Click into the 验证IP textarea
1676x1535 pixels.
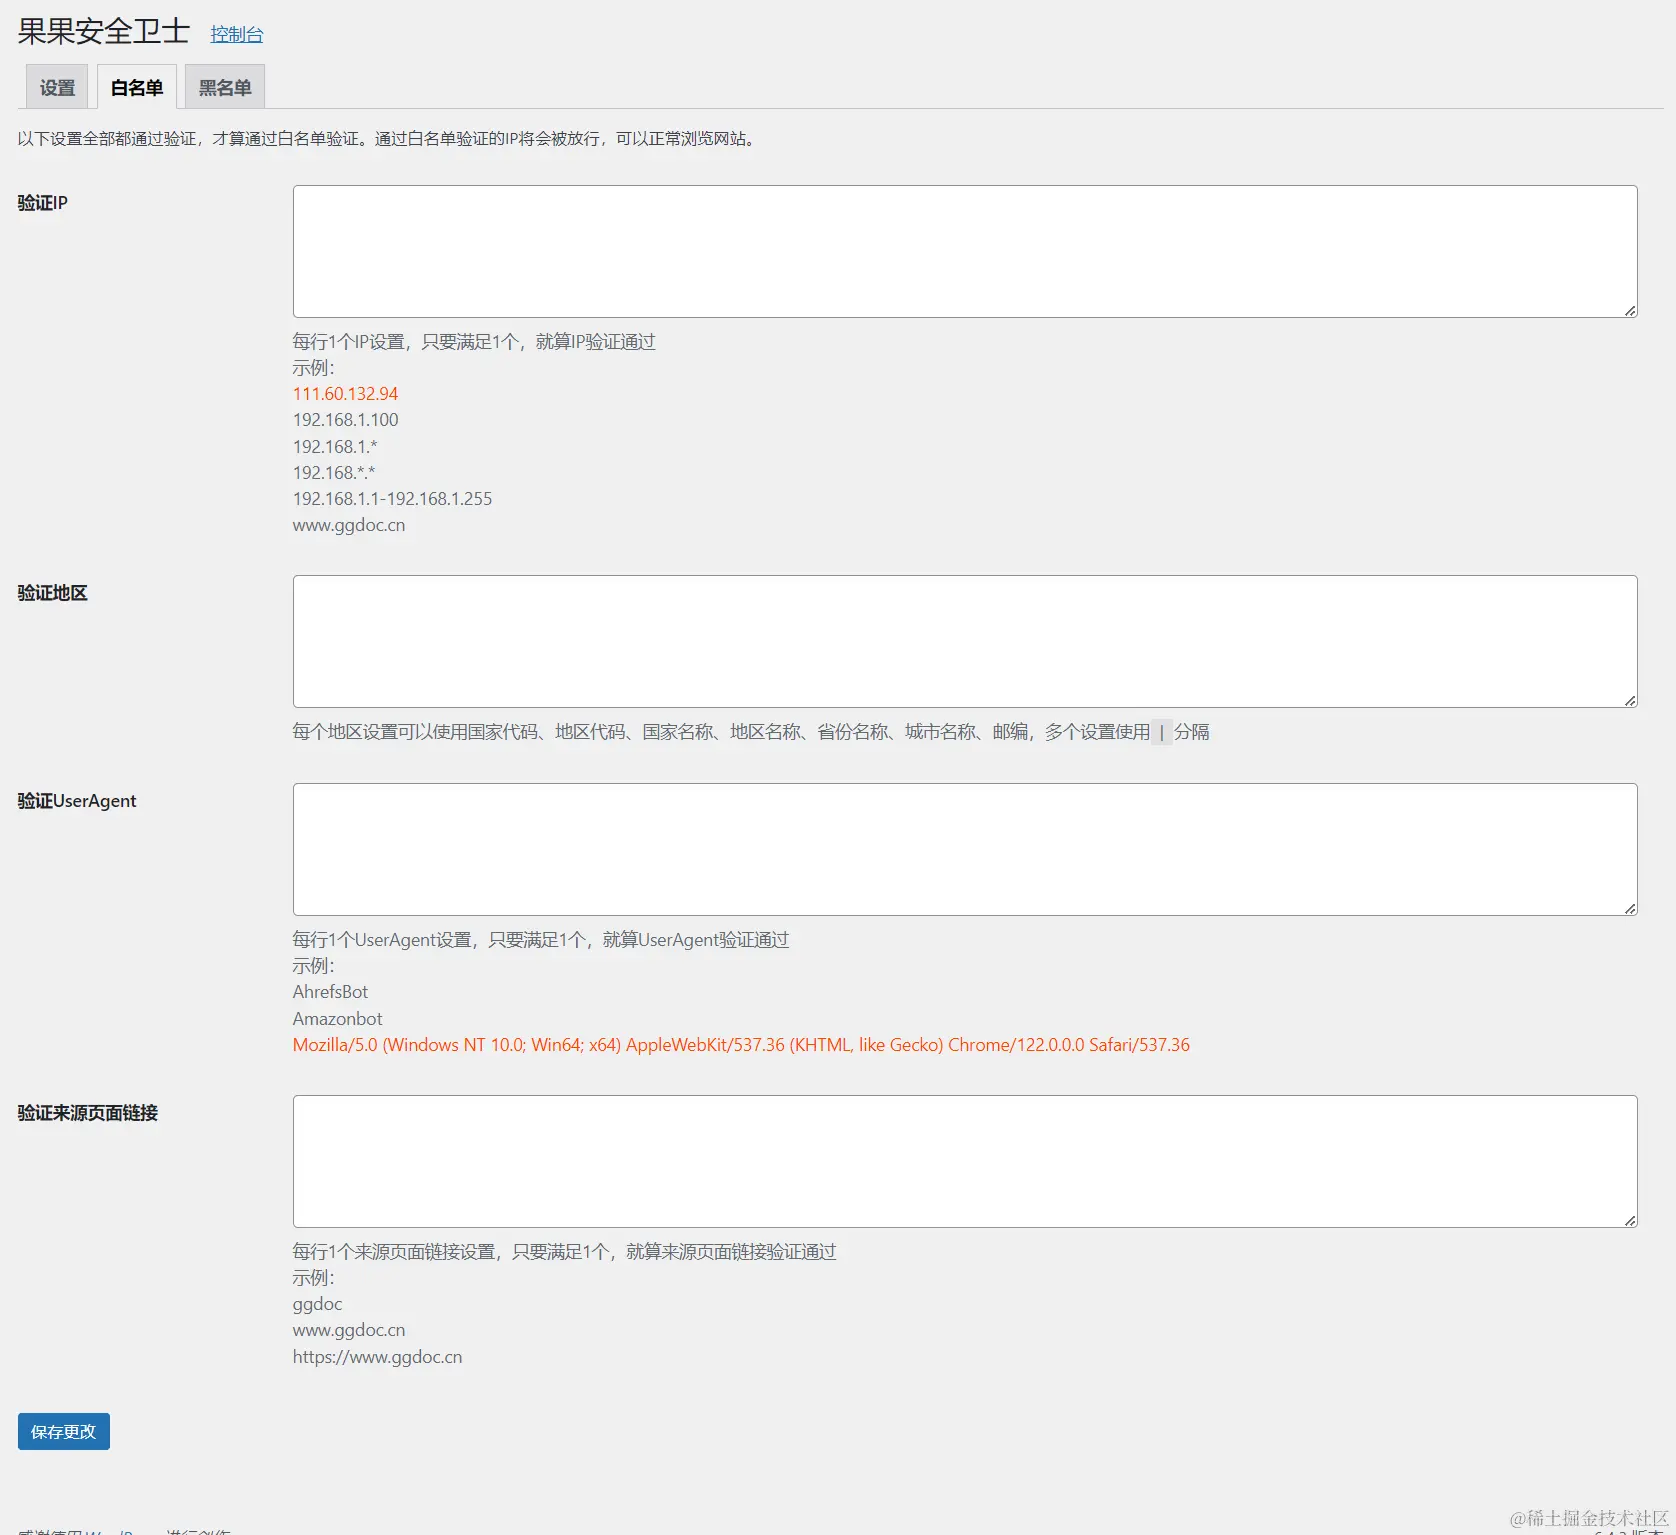[965, 251]
